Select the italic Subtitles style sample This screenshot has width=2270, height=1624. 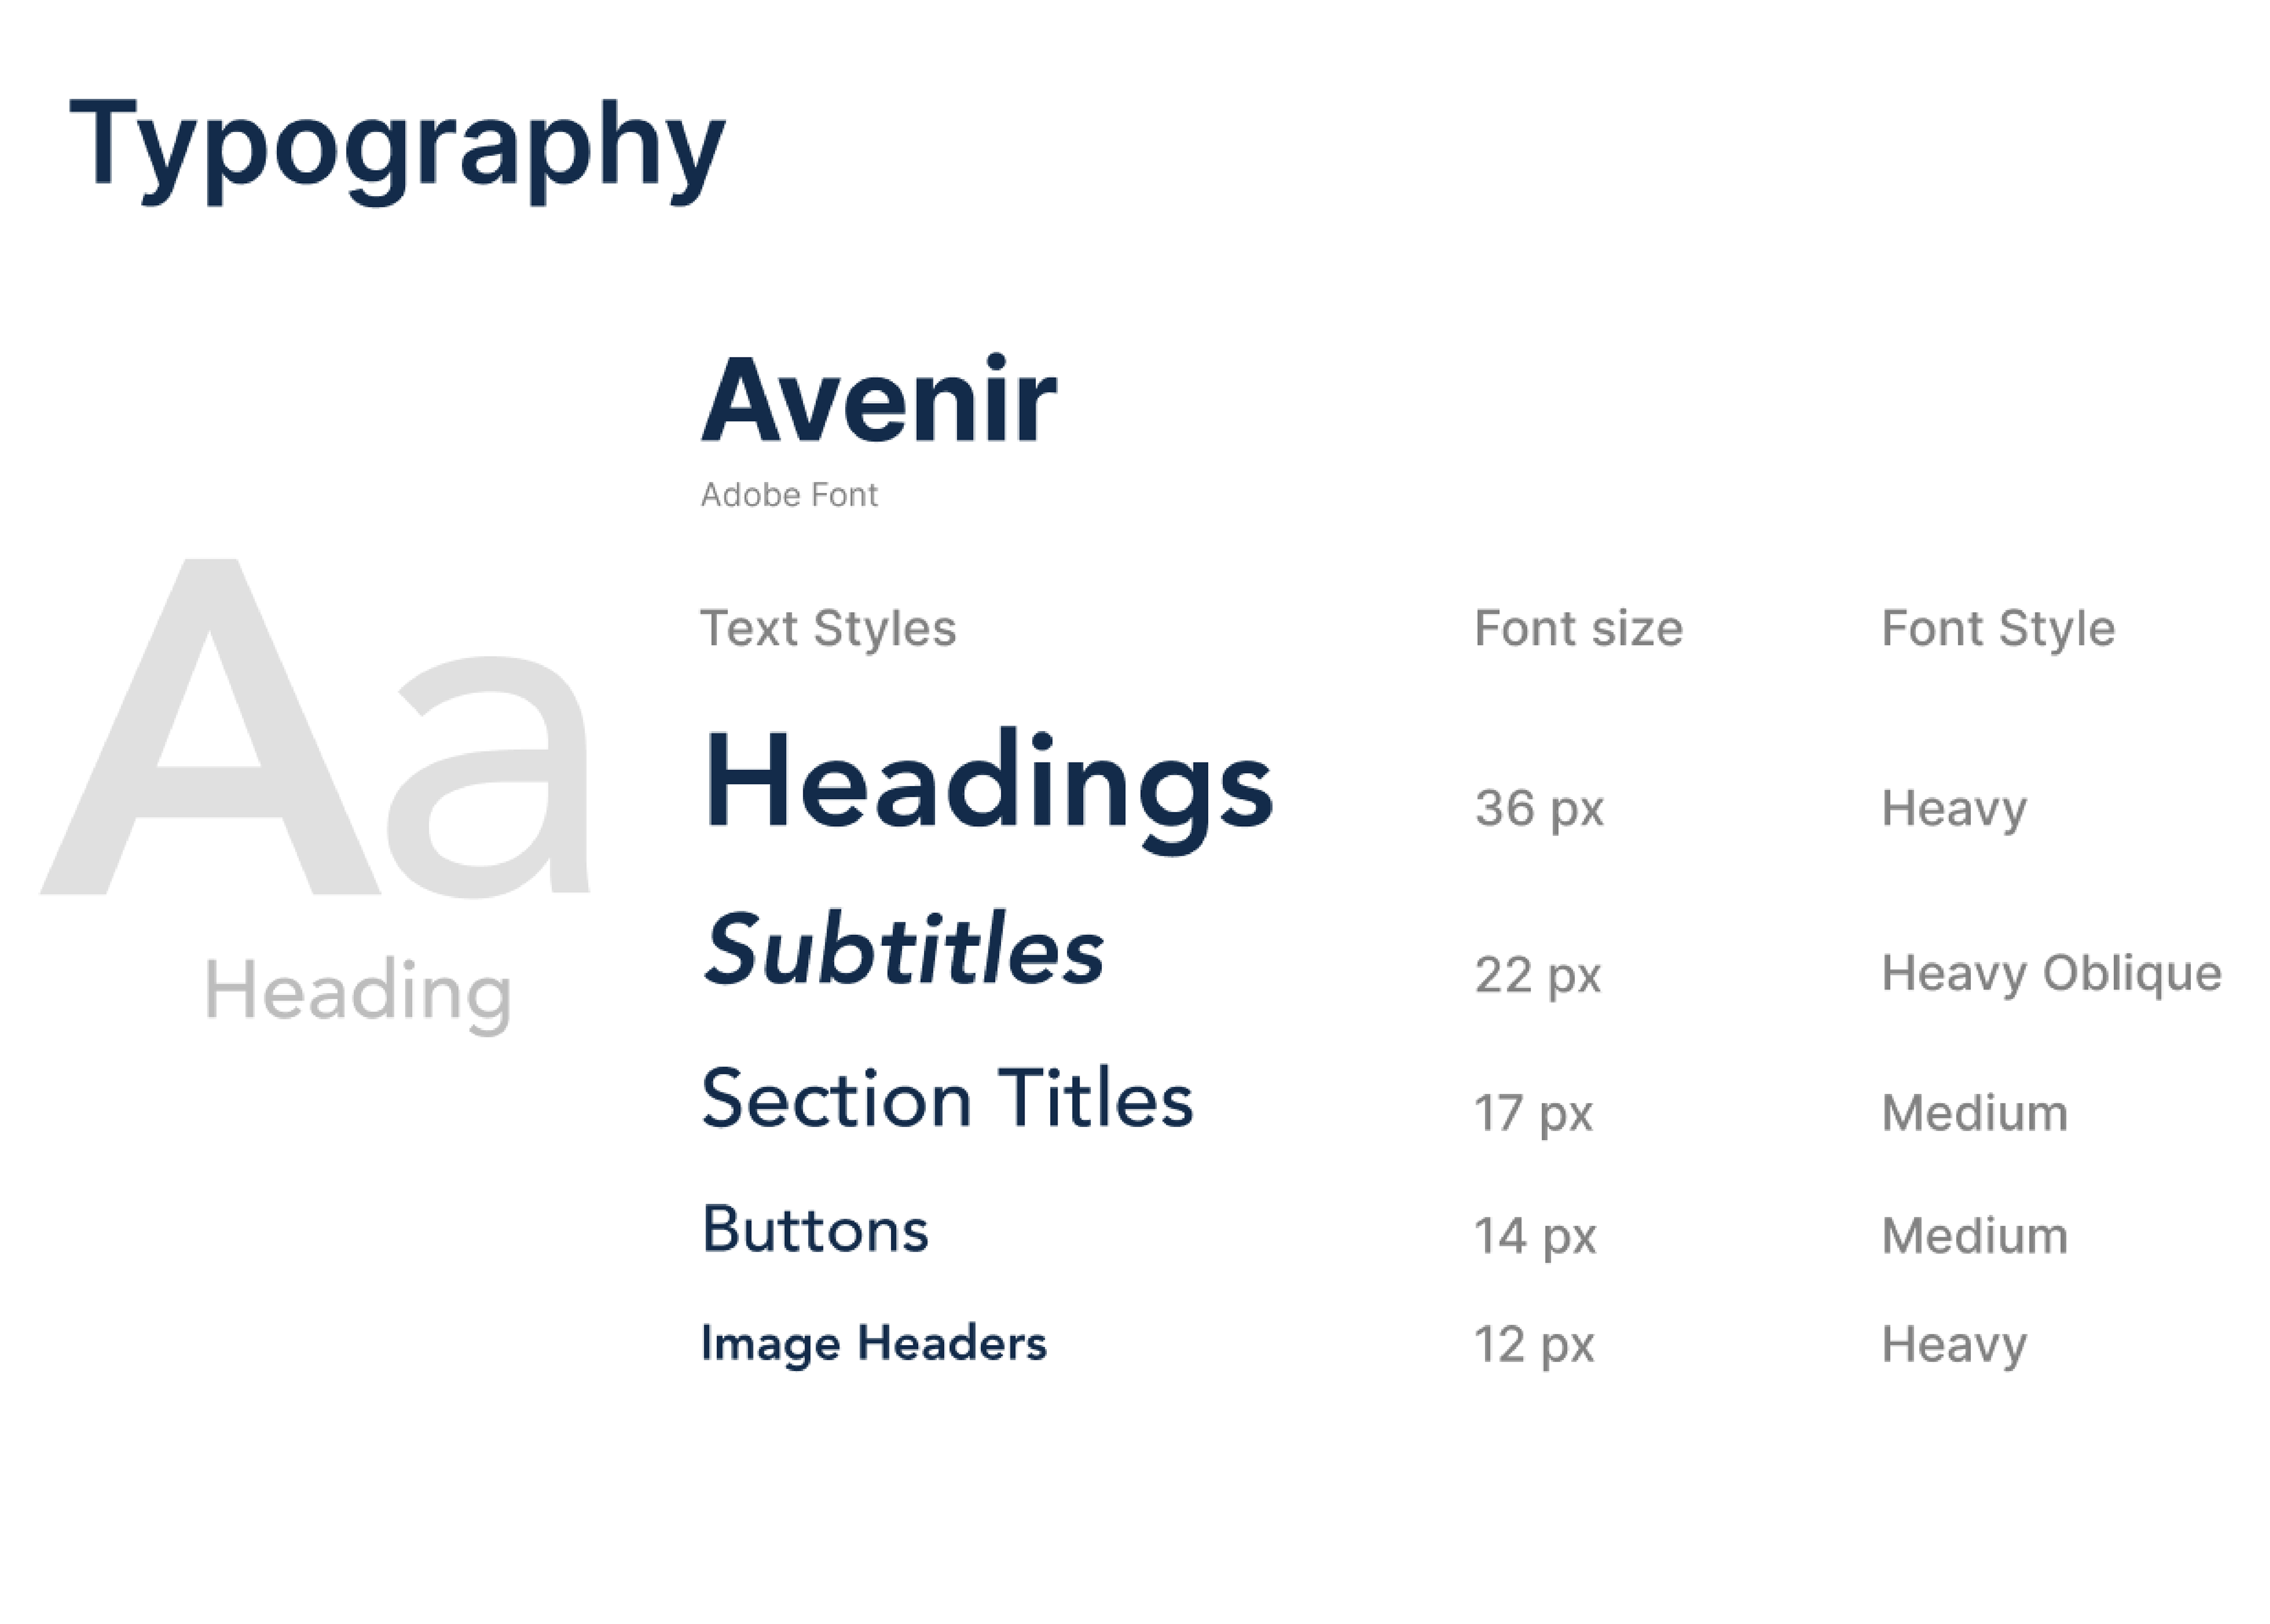coord(904,950)
